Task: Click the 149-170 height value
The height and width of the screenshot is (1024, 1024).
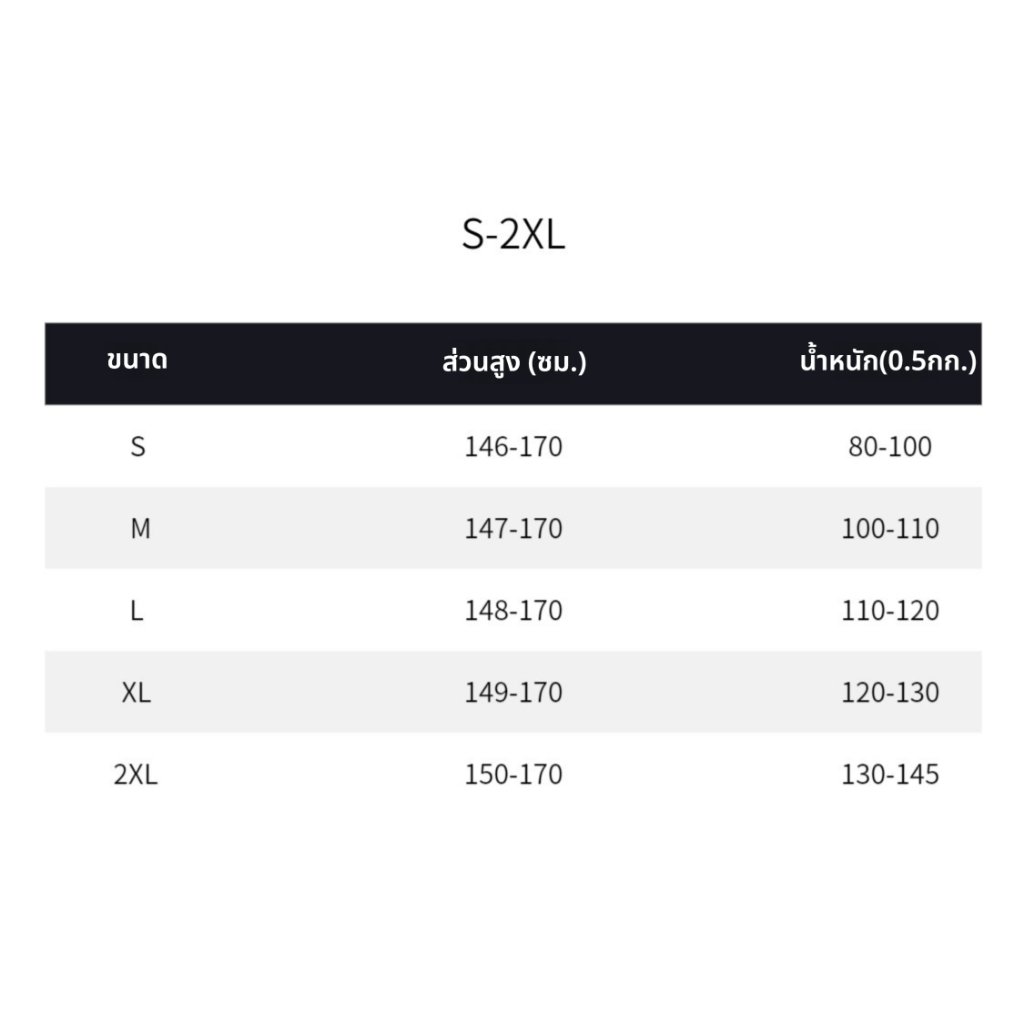Action: coord(513,692)
